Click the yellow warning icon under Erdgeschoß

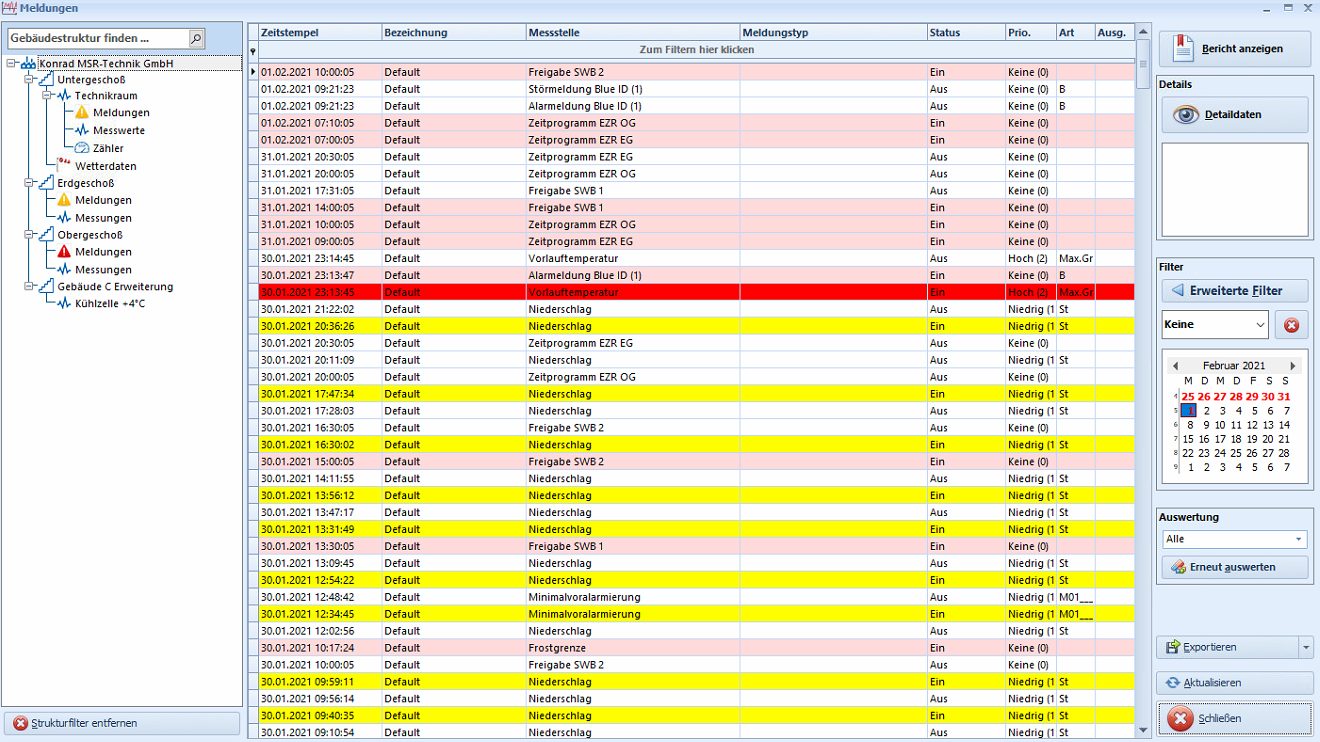(64, 200)
